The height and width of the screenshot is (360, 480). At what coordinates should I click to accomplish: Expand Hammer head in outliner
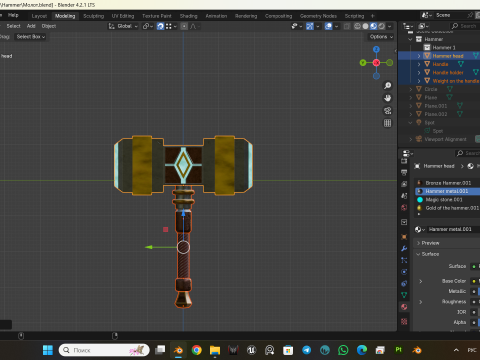pos(419,56)
